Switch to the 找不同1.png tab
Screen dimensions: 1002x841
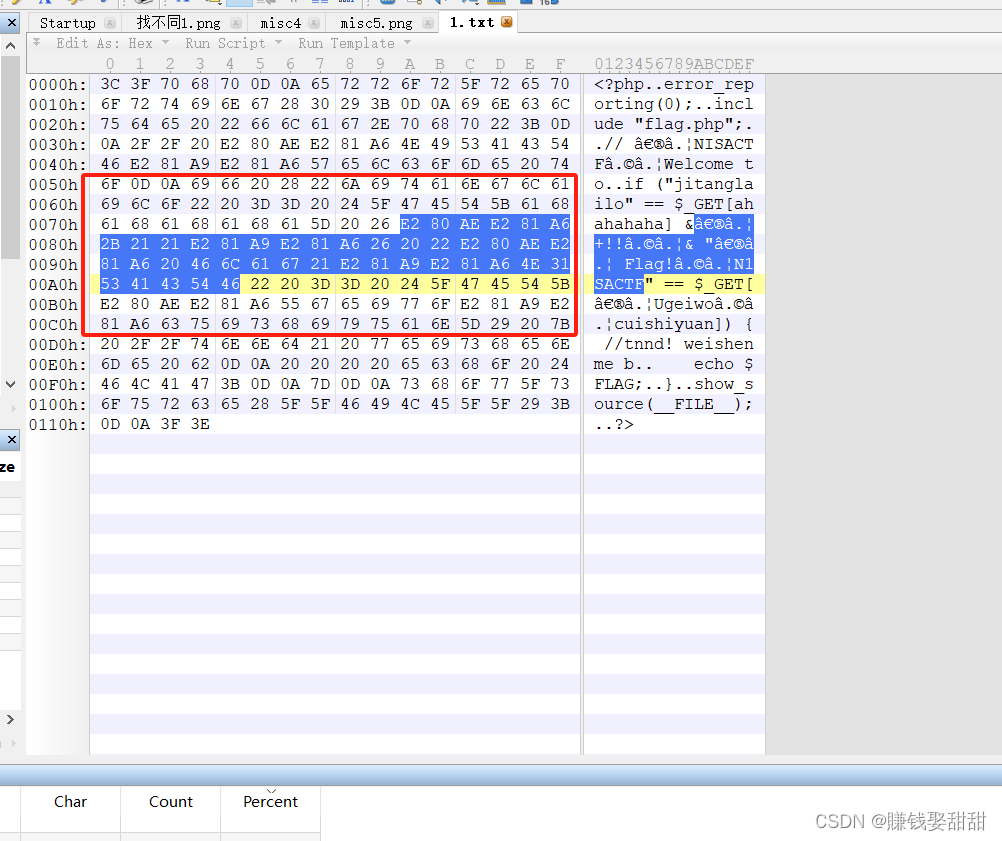point(178,23)
